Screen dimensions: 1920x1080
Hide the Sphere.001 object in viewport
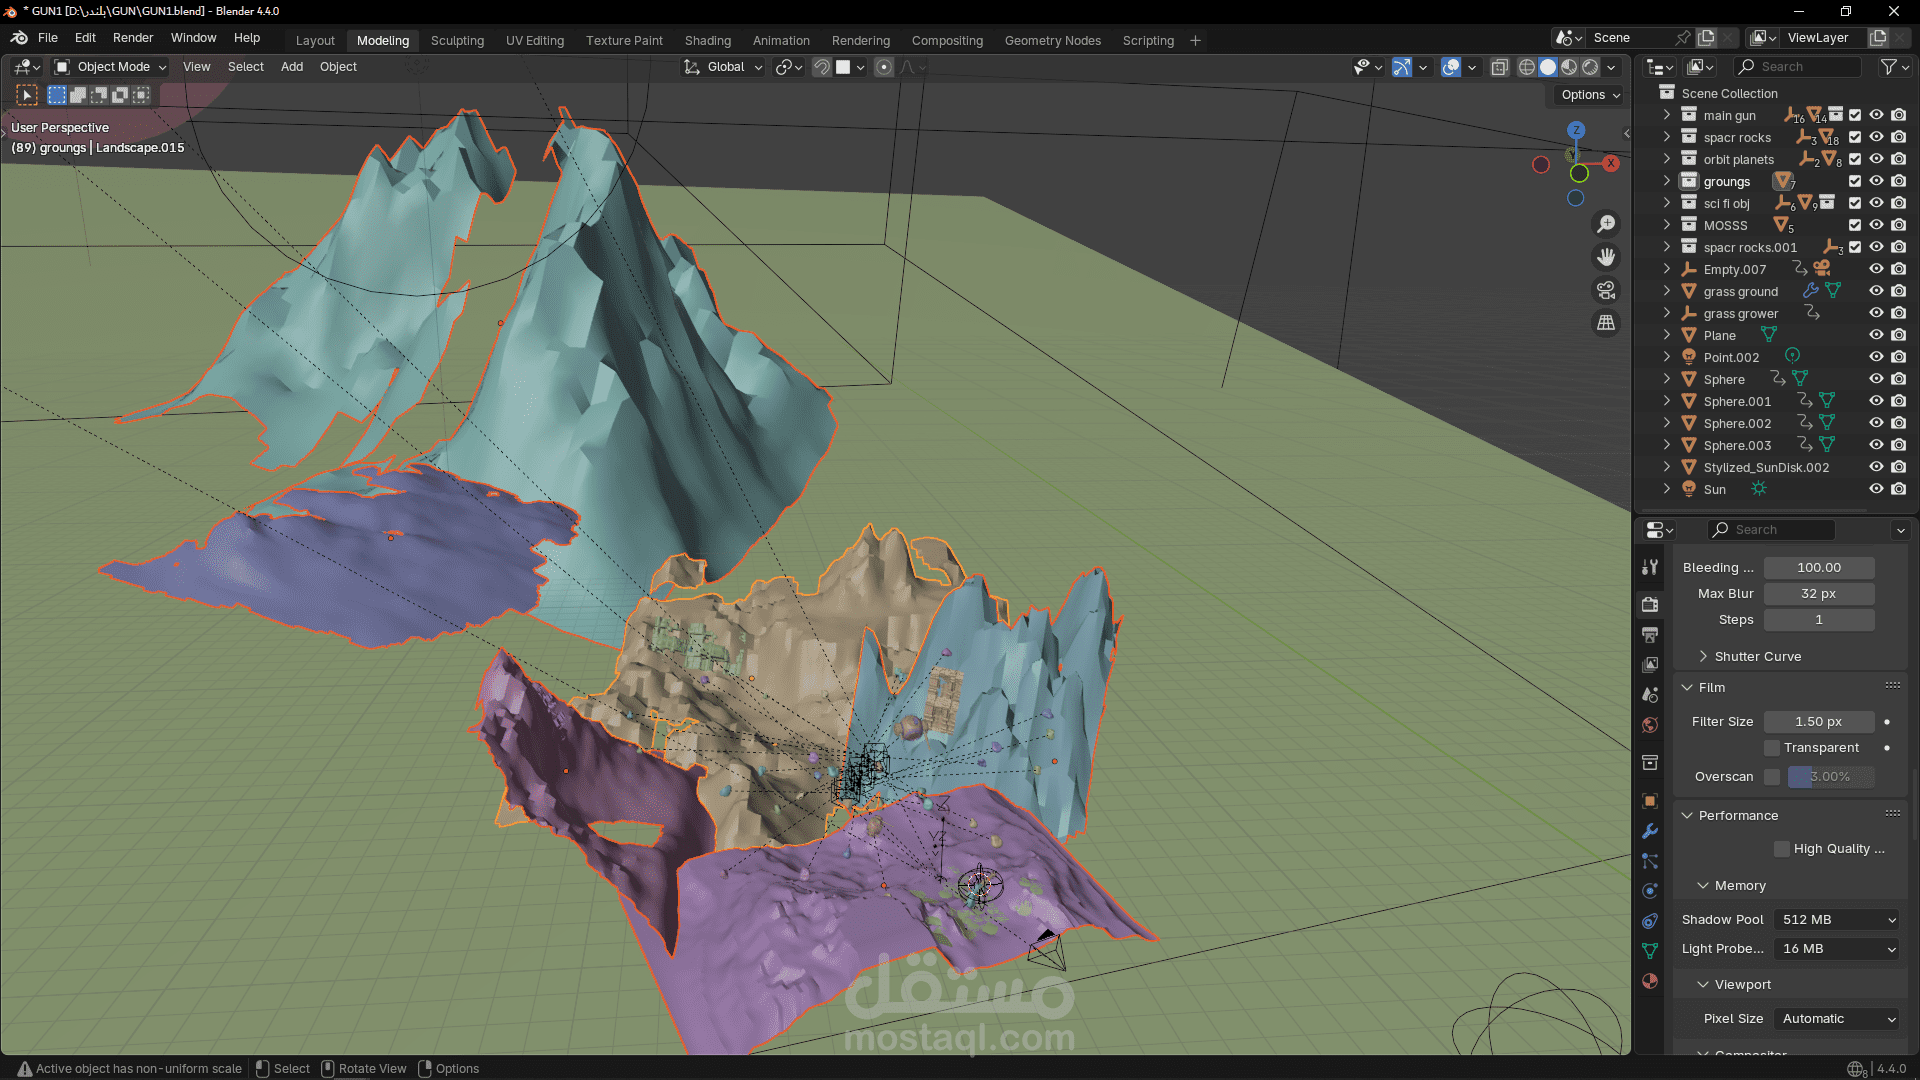(1876, 401)
